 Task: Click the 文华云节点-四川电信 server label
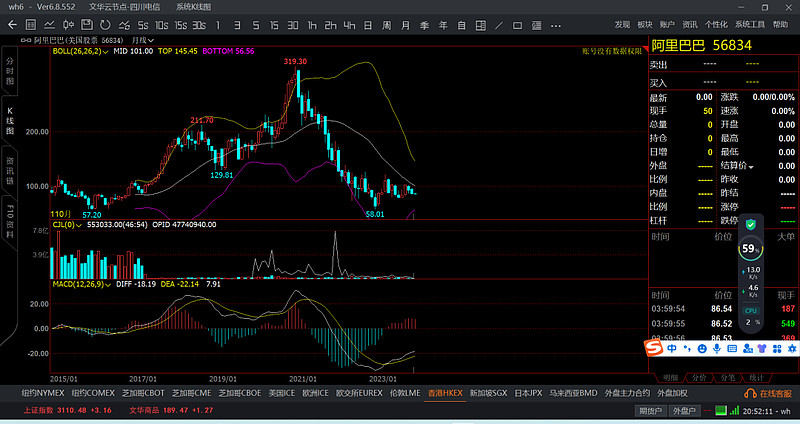124,7
